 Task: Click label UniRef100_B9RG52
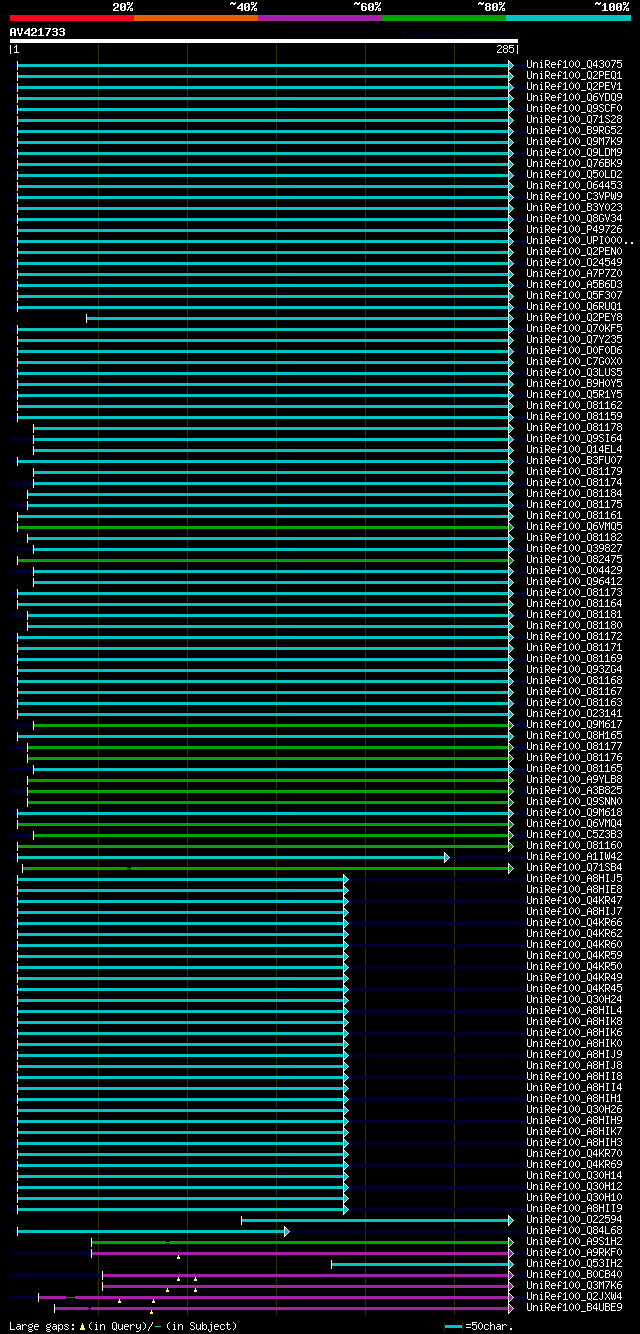coord(574,130)
